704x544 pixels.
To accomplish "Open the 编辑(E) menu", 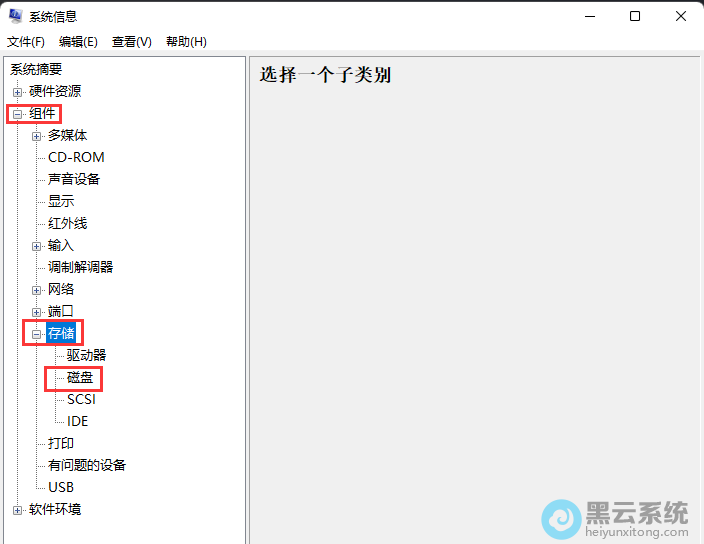I will (78, 41).
